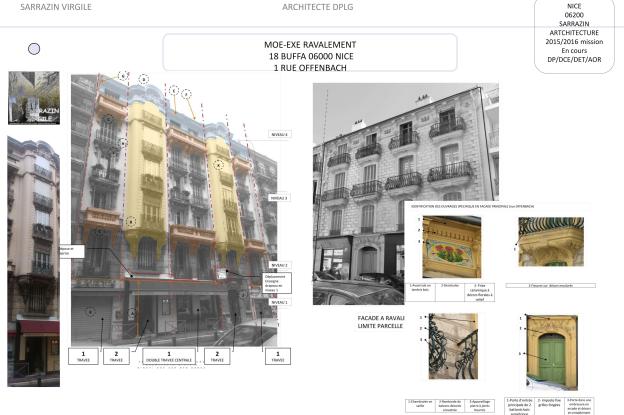
Task: Click the 06200 postal code
Action: tap(574, 15)
